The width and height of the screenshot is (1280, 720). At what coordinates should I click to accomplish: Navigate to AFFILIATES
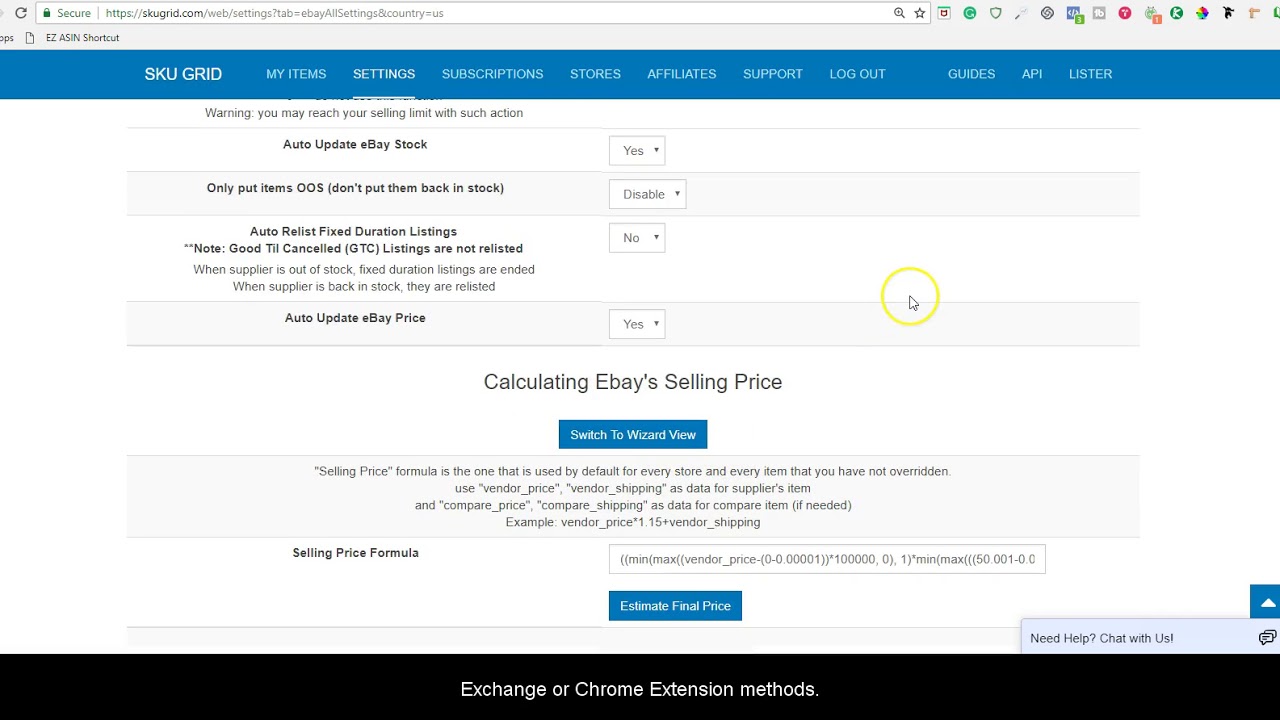[x=682, y=74]
